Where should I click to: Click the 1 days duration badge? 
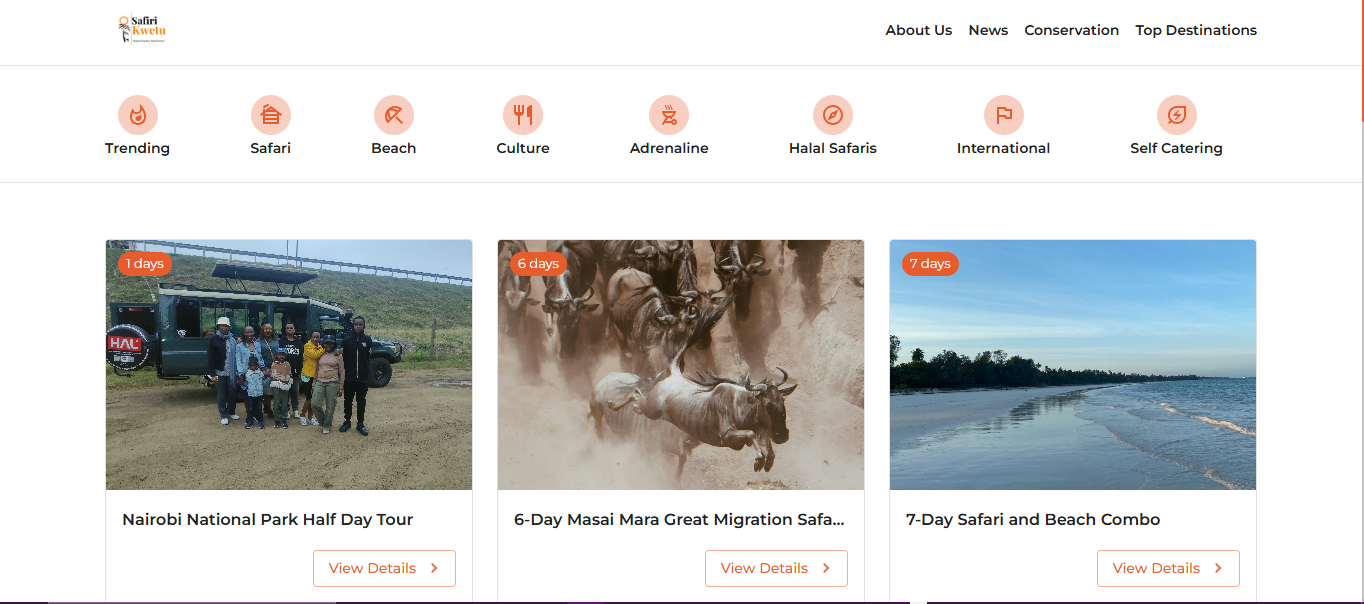click(145, 264)
